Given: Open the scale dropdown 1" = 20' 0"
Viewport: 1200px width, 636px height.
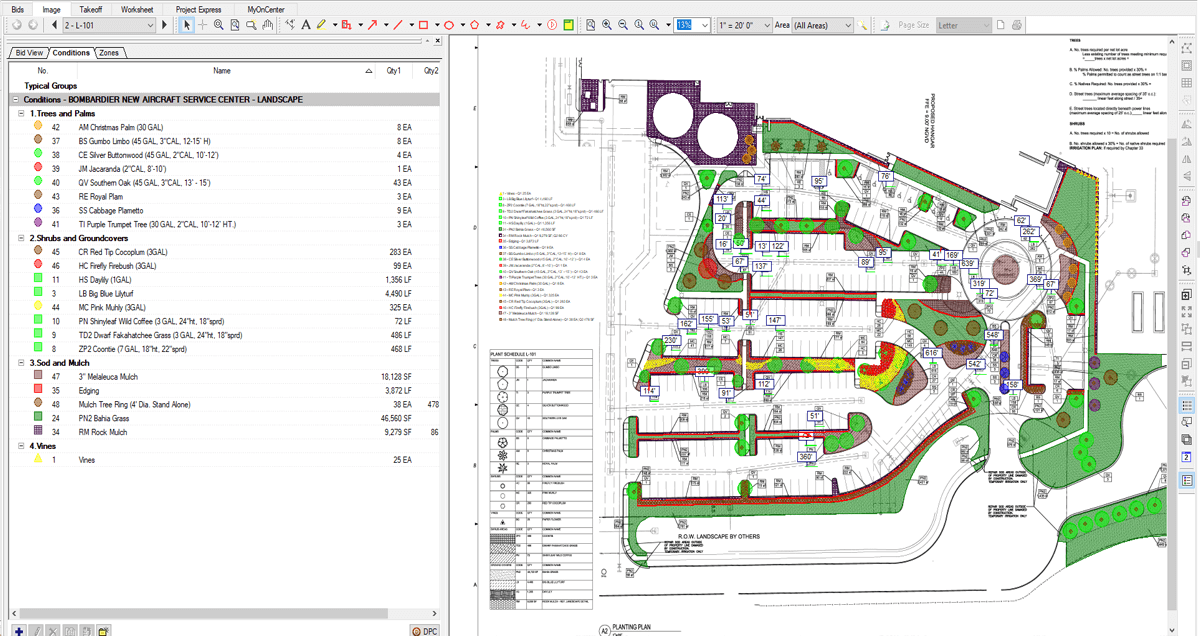Looking at the screenshot, I should (744, 24).
